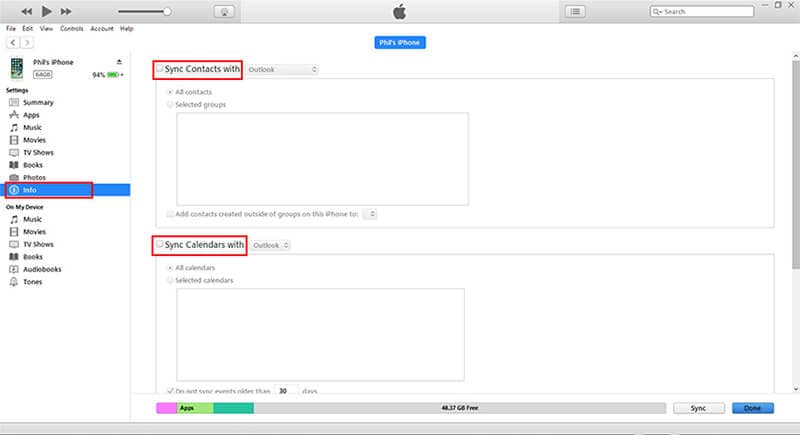Image resolution: width=800 pixels, height=435 pixels.
Task: Open Movies under Settings
Action: (34, 140)
